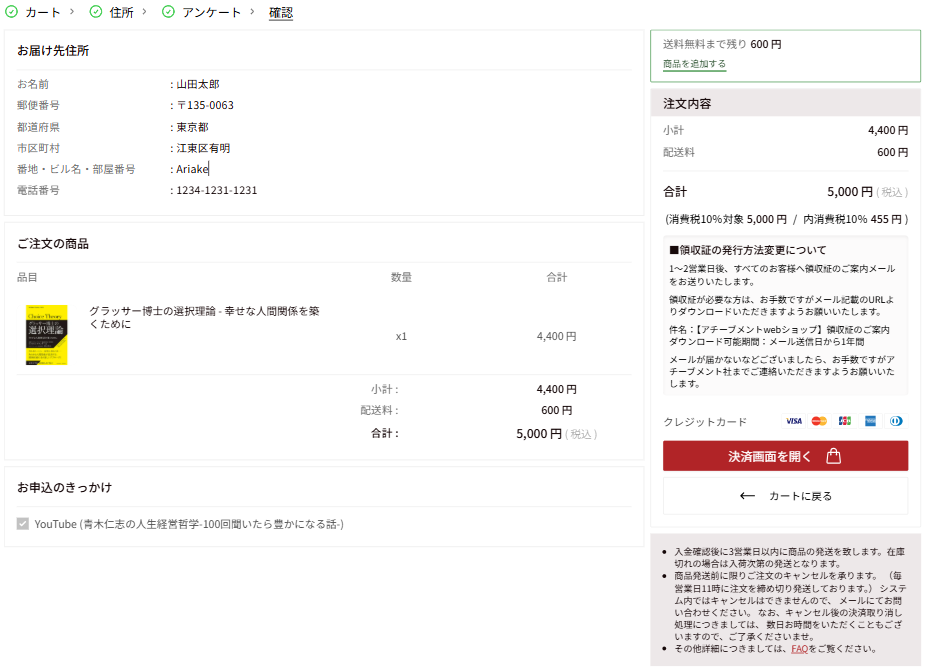This screenshot has width=925, height=669.
Task: Click the Mastercard icon
Action: [x=819, y=421]
